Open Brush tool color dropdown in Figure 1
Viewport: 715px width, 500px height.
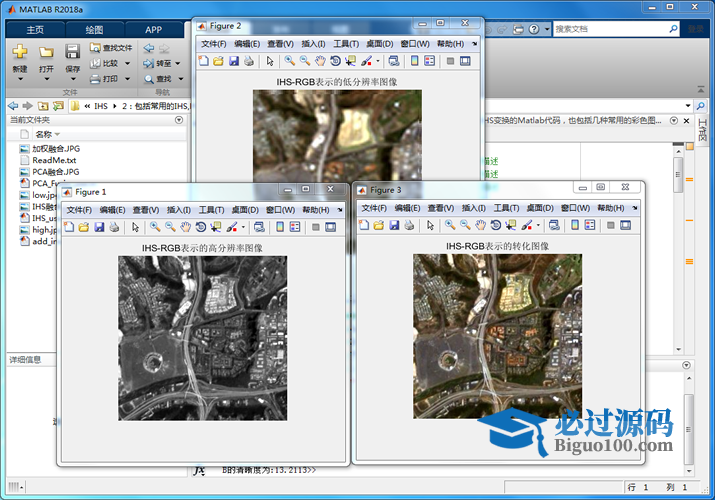point(242,228)
